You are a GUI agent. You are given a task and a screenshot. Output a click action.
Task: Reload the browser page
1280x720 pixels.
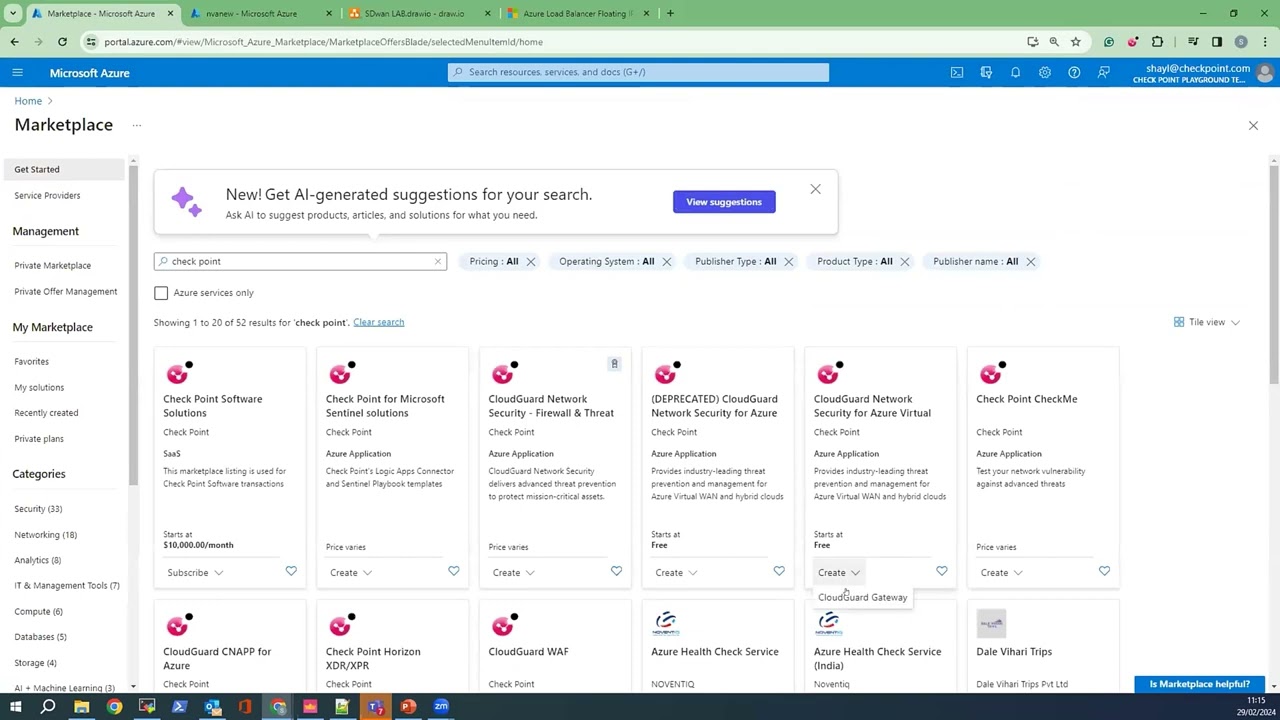(x=62, y=42)
